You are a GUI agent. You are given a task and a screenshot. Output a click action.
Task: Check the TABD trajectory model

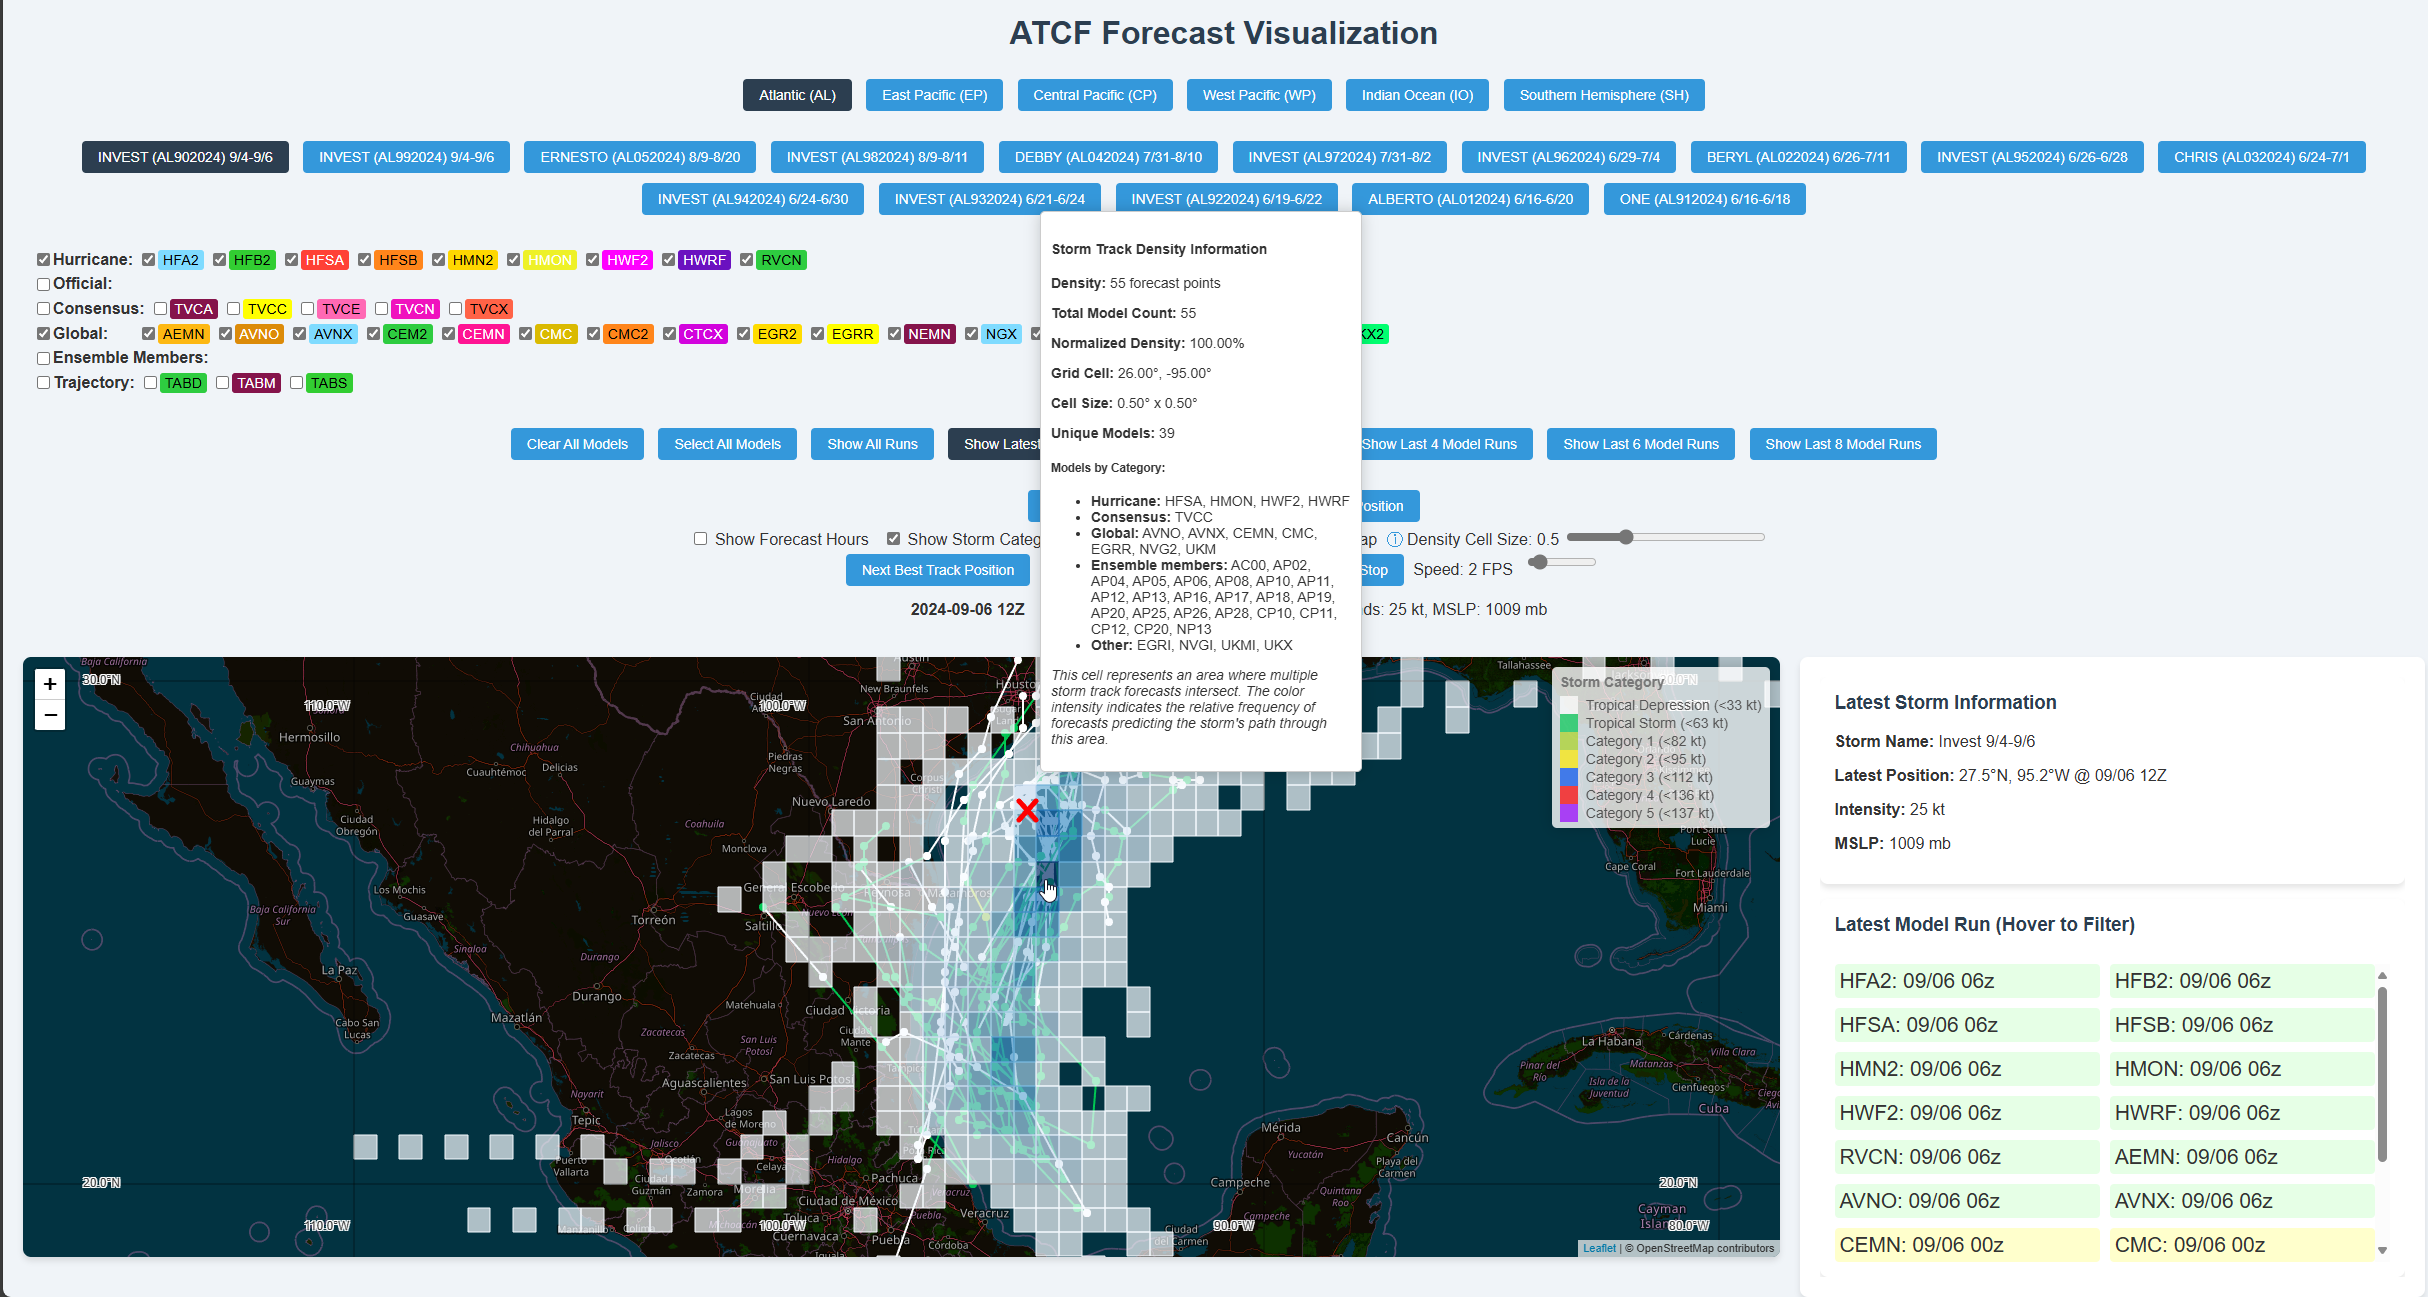click(x=150, y=383)
